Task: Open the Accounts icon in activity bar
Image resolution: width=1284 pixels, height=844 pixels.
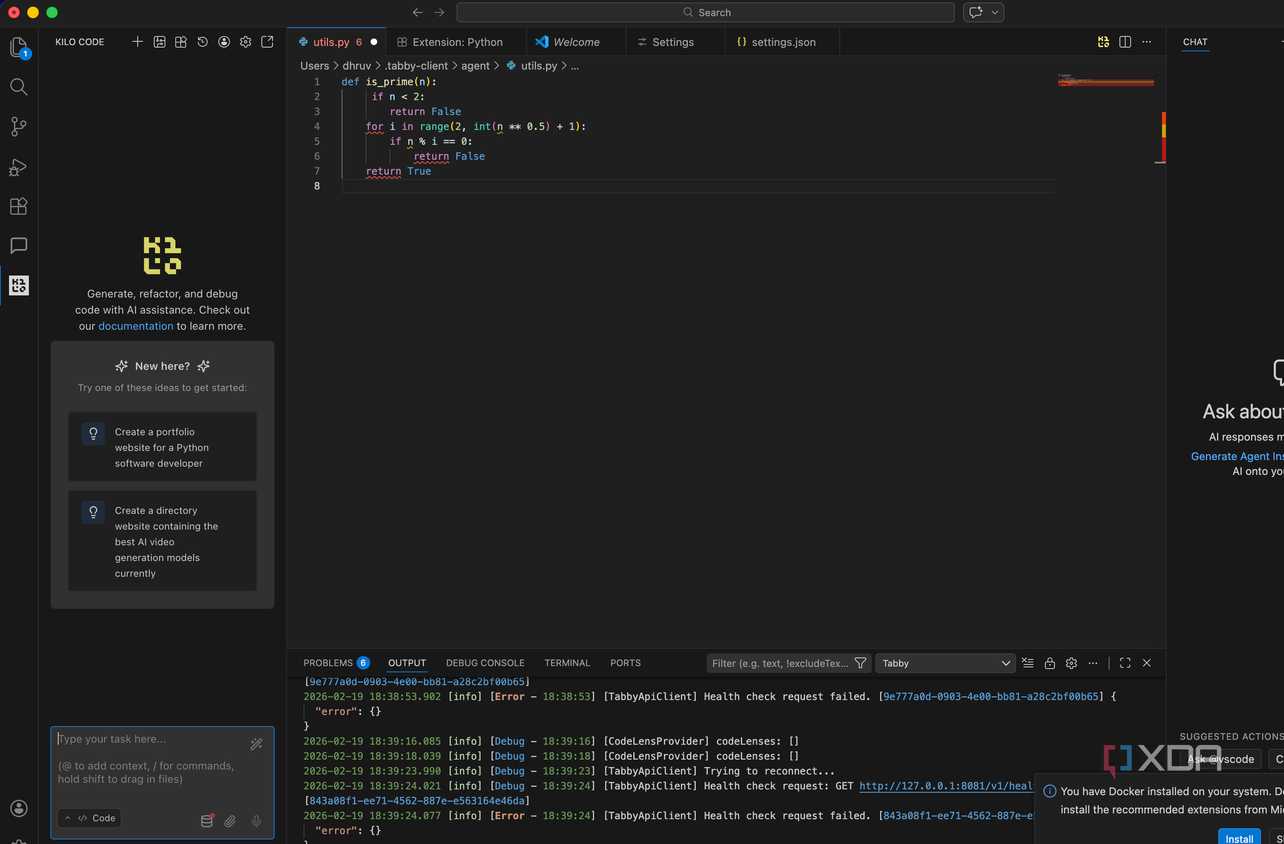Action: tap(18, 808)
